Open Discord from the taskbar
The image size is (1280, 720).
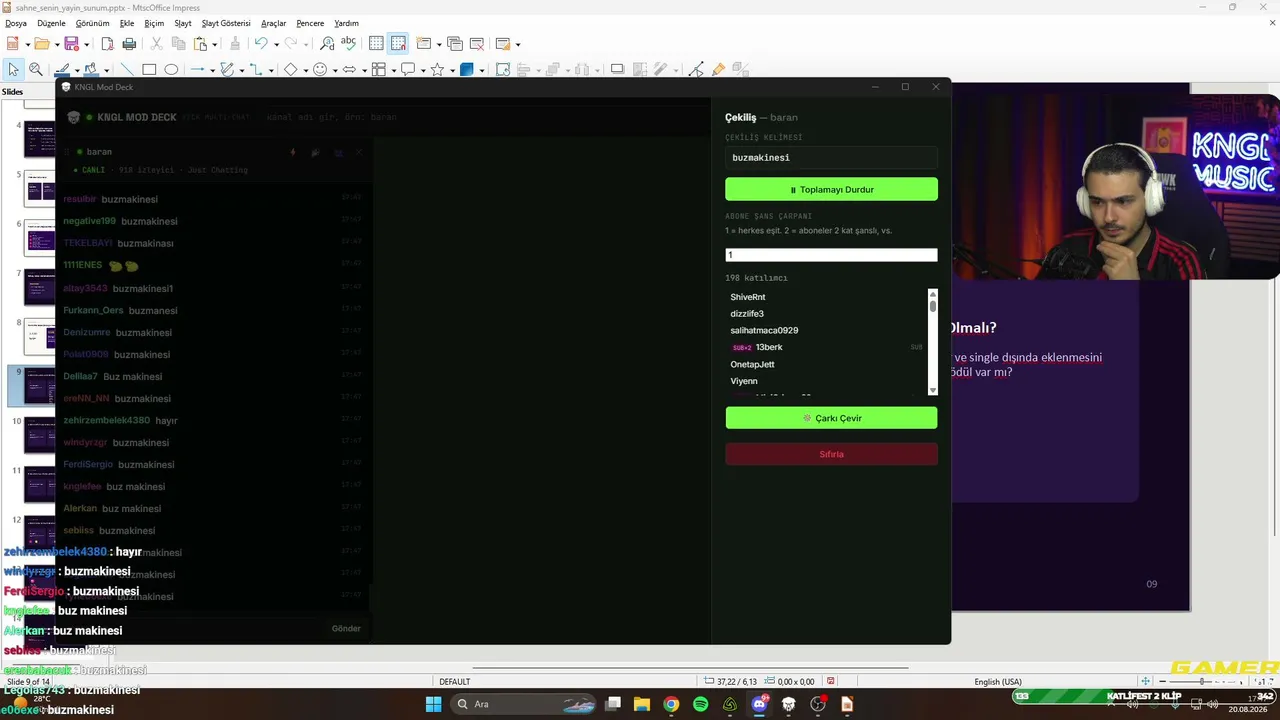[759, 704]
